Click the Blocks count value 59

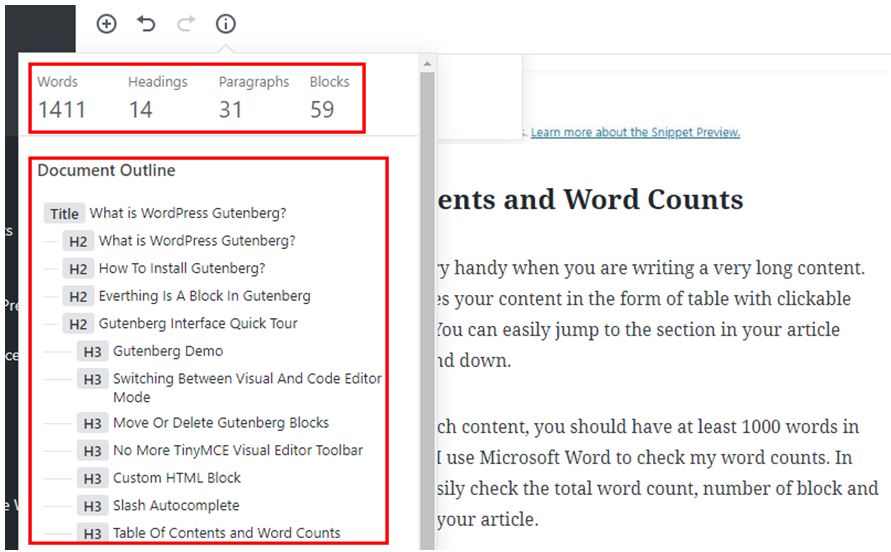tap(322, 110)
